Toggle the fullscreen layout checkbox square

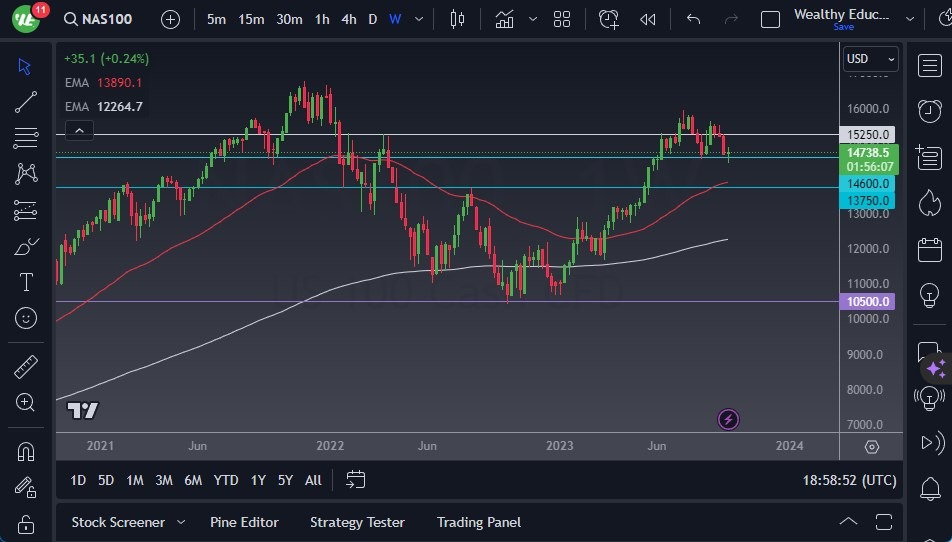pyautogui.click(x=770, y=19)
